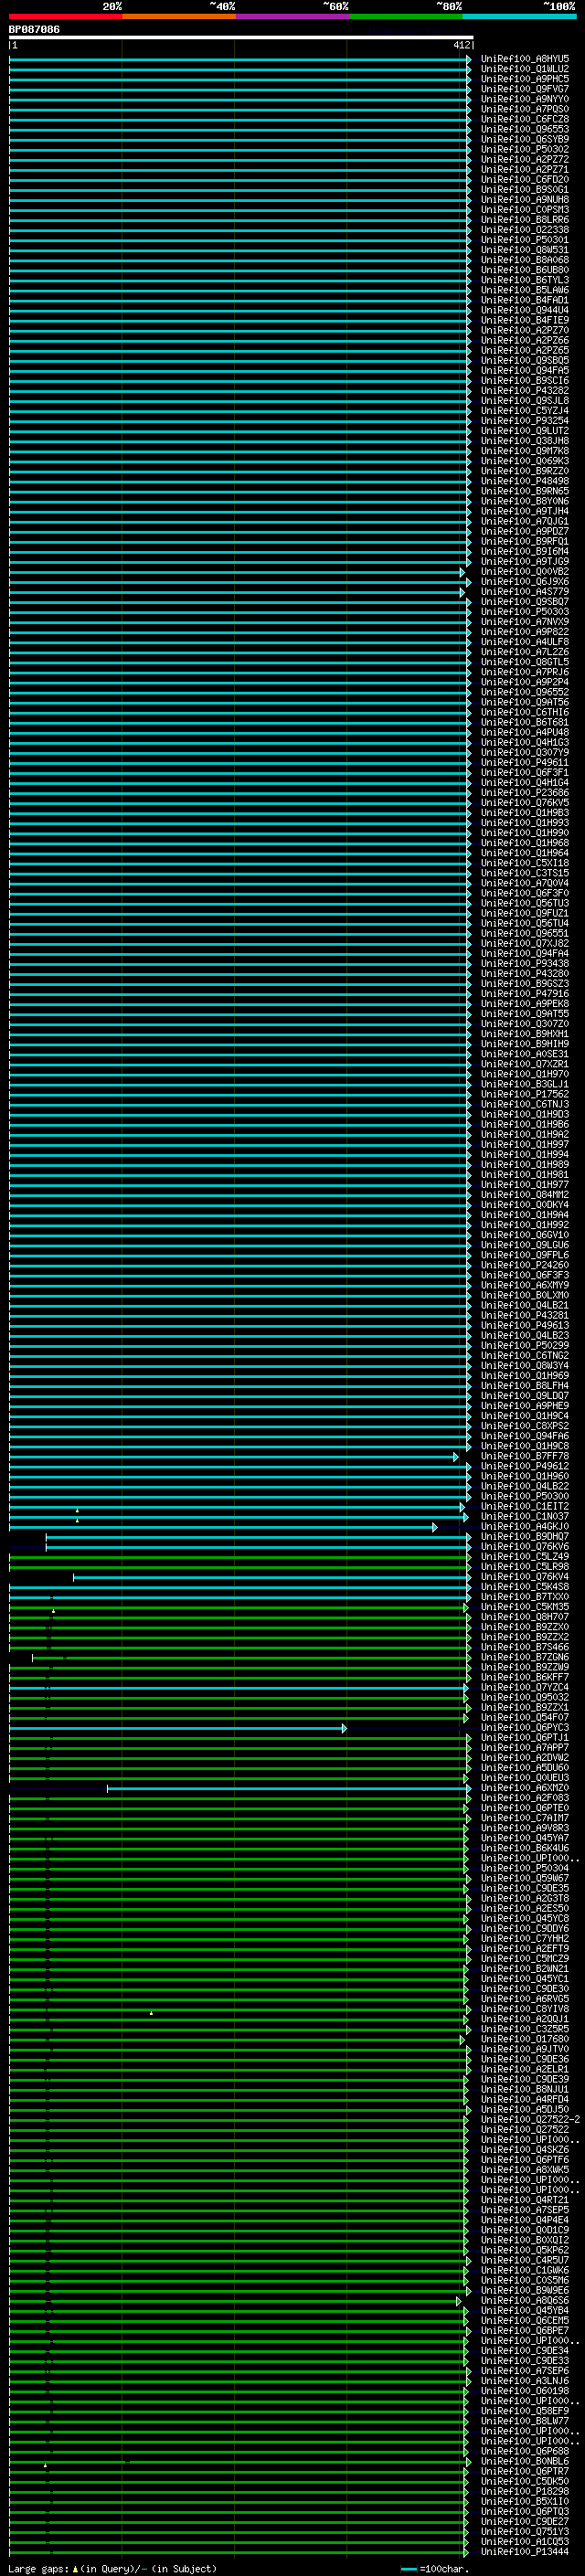The width and height of the screenshot is (585, 2576).
Task: Select hit label UniRef100_Q96553
Action: point(525,129)
